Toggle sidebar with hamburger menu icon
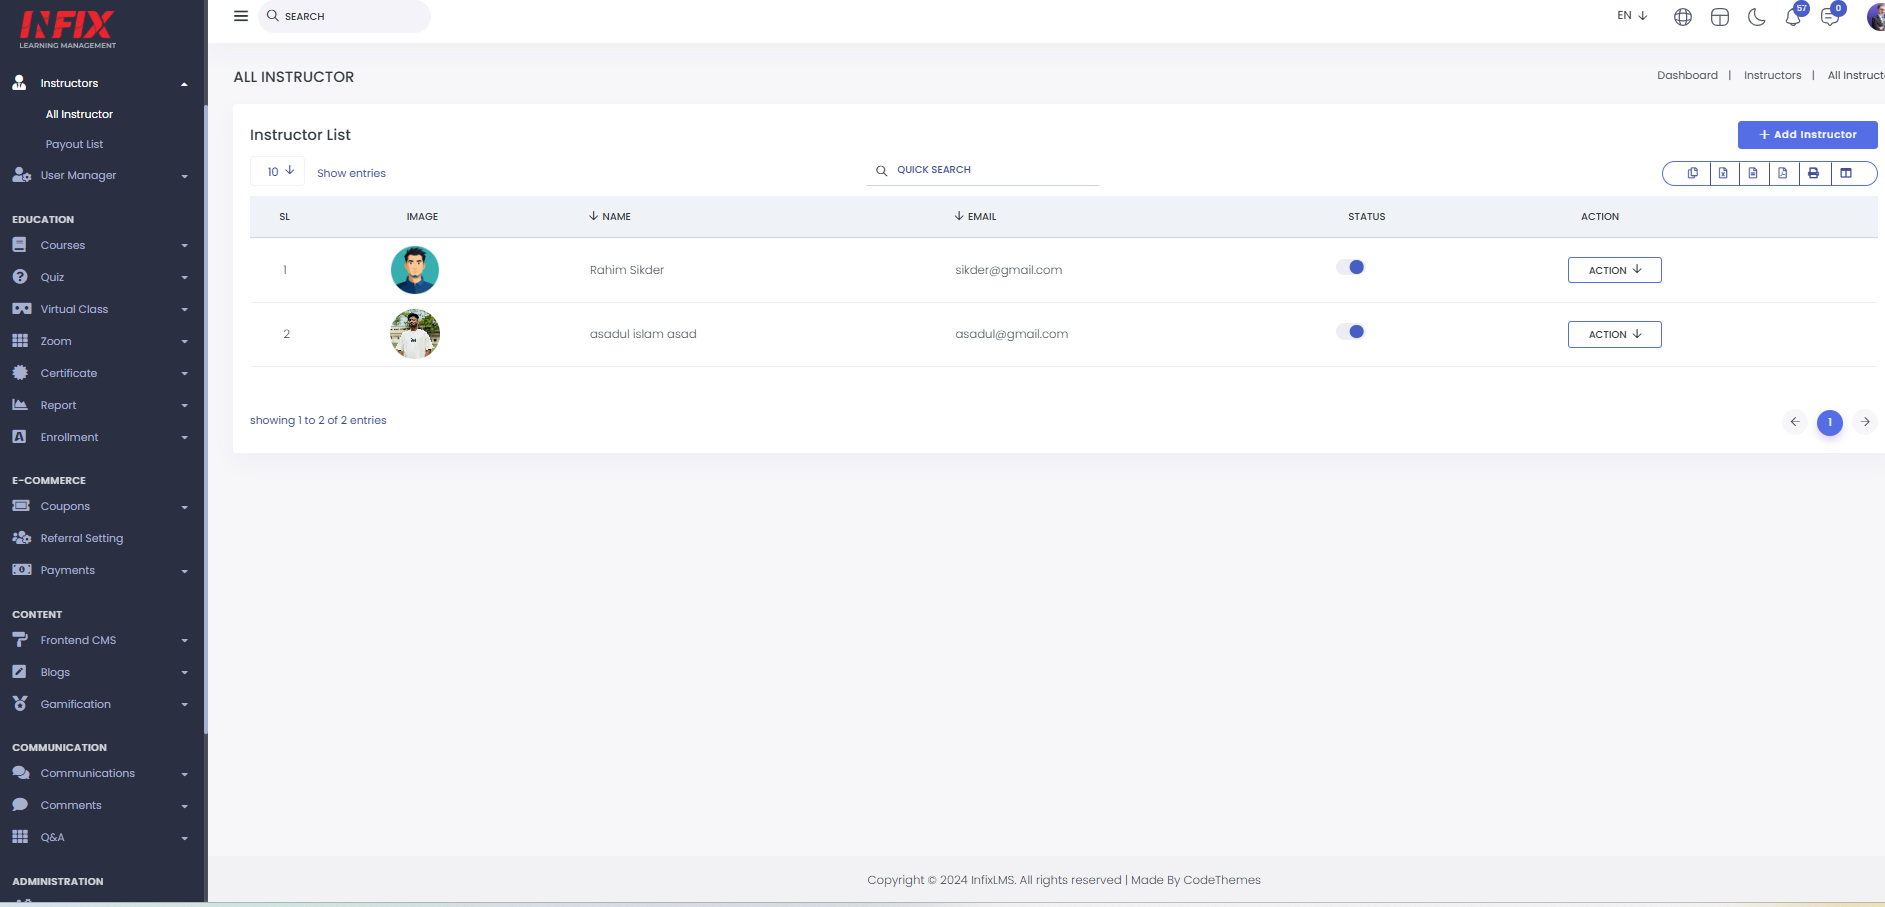The height and width of the screenshot is (907, 1885). click(x=241, y=16)
